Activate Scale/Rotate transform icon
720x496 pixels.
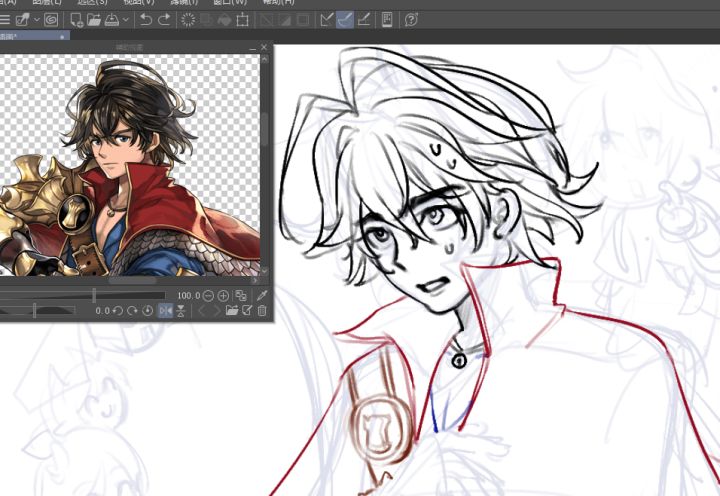(x=242, y=20)
